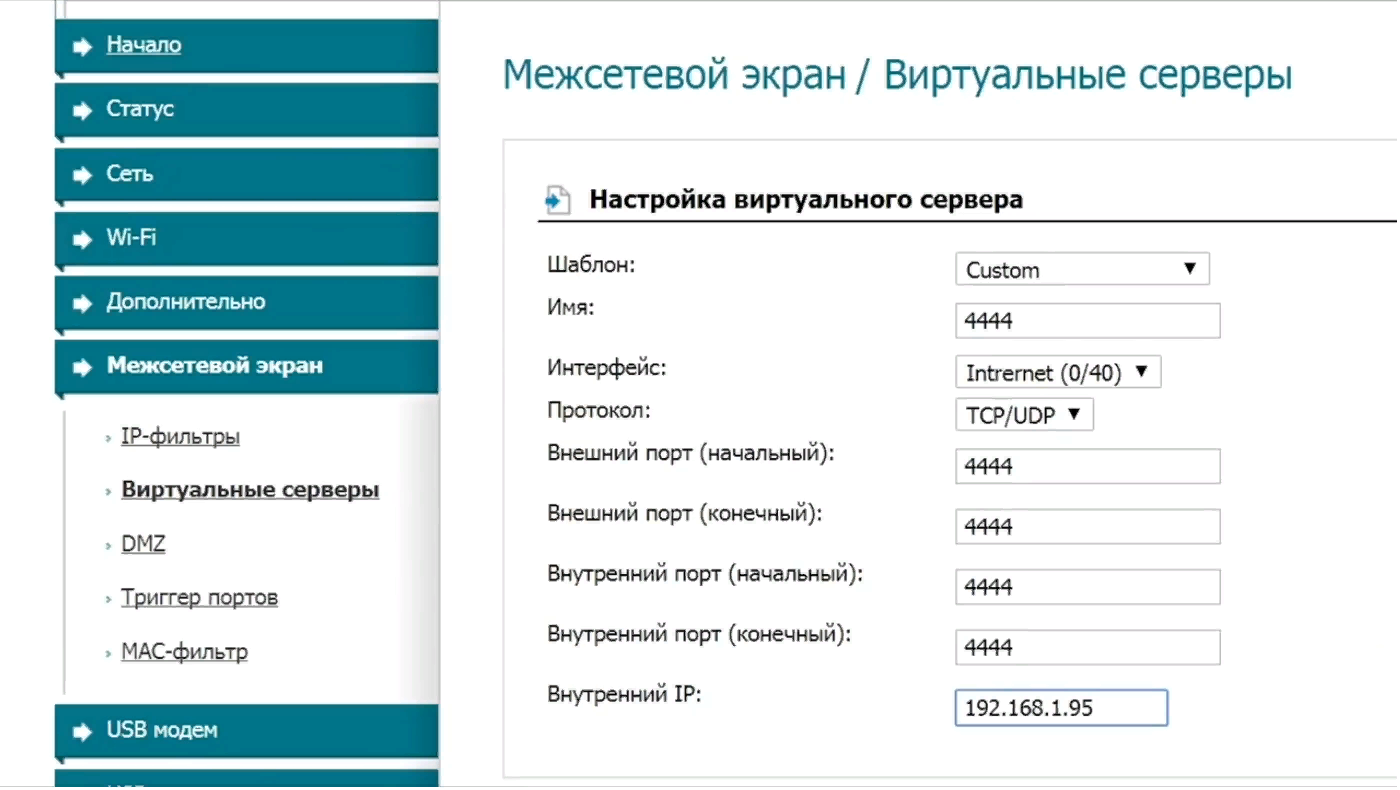Open the MAC-фильтр submenu link
This screenshot has height=790, width=1400.
click(x=184, y=652)
